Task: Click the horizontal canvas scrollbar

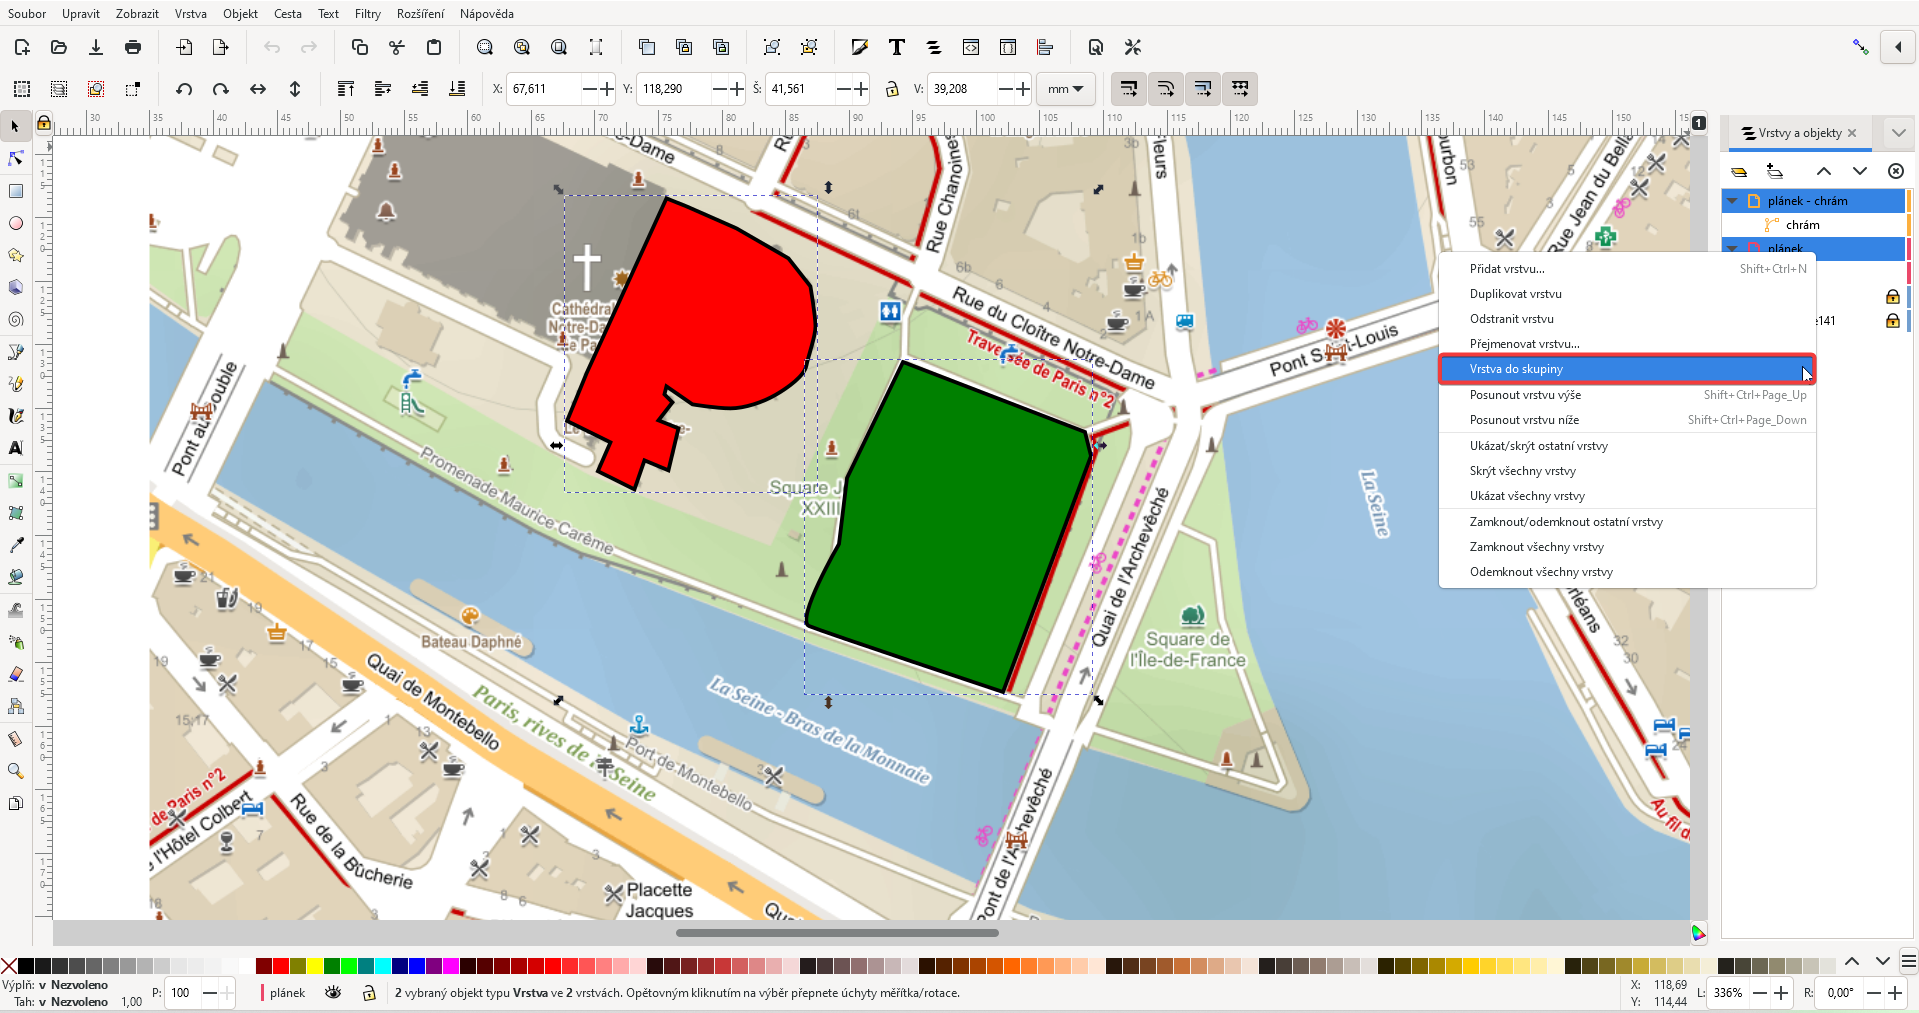Action: [x=838, y=933]
